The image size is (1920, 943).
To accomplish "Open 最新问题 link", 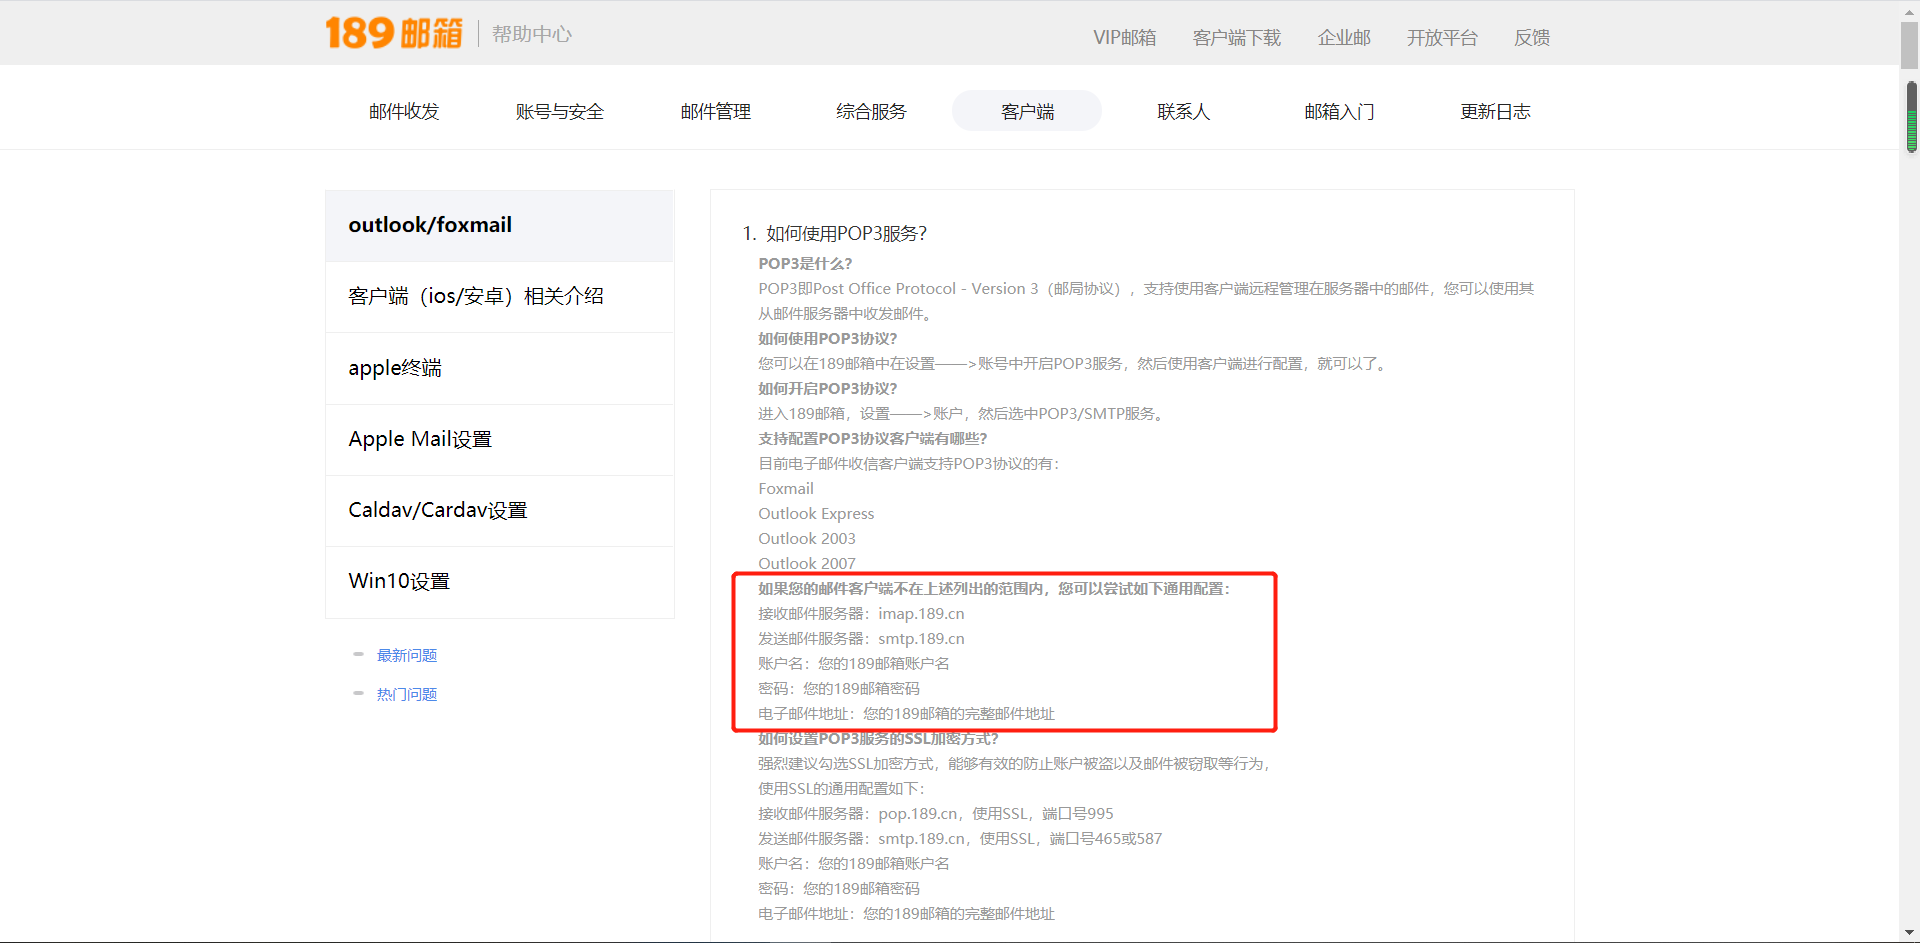I will [x=407, y=656].
